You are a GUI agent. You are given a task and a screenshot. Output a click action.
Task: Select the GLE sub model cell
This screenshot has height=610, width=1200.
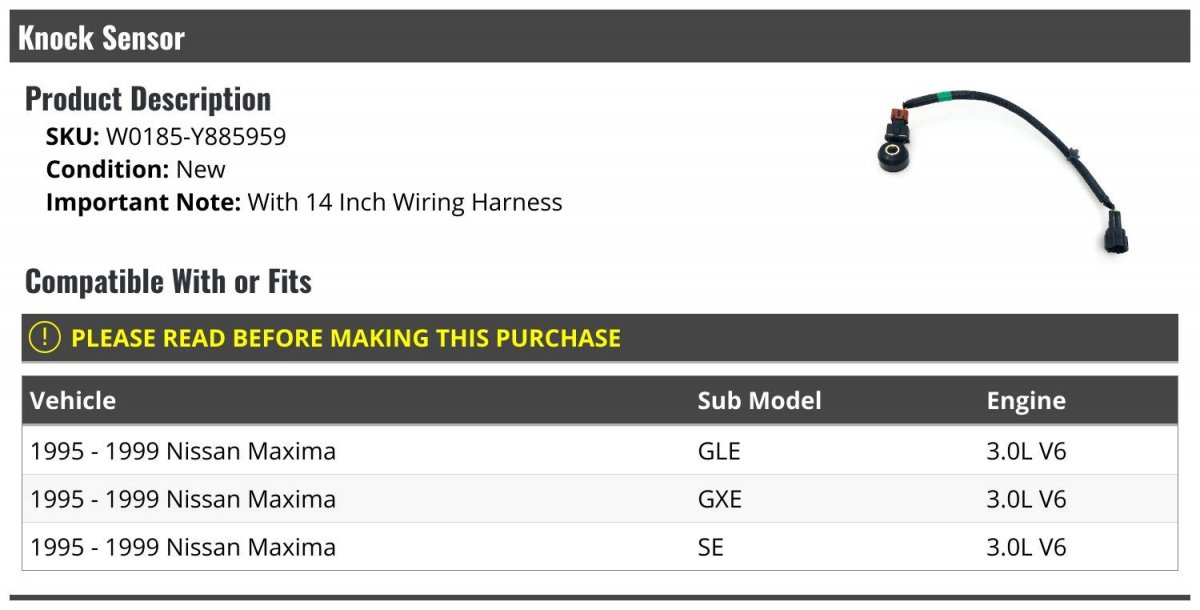719,451
